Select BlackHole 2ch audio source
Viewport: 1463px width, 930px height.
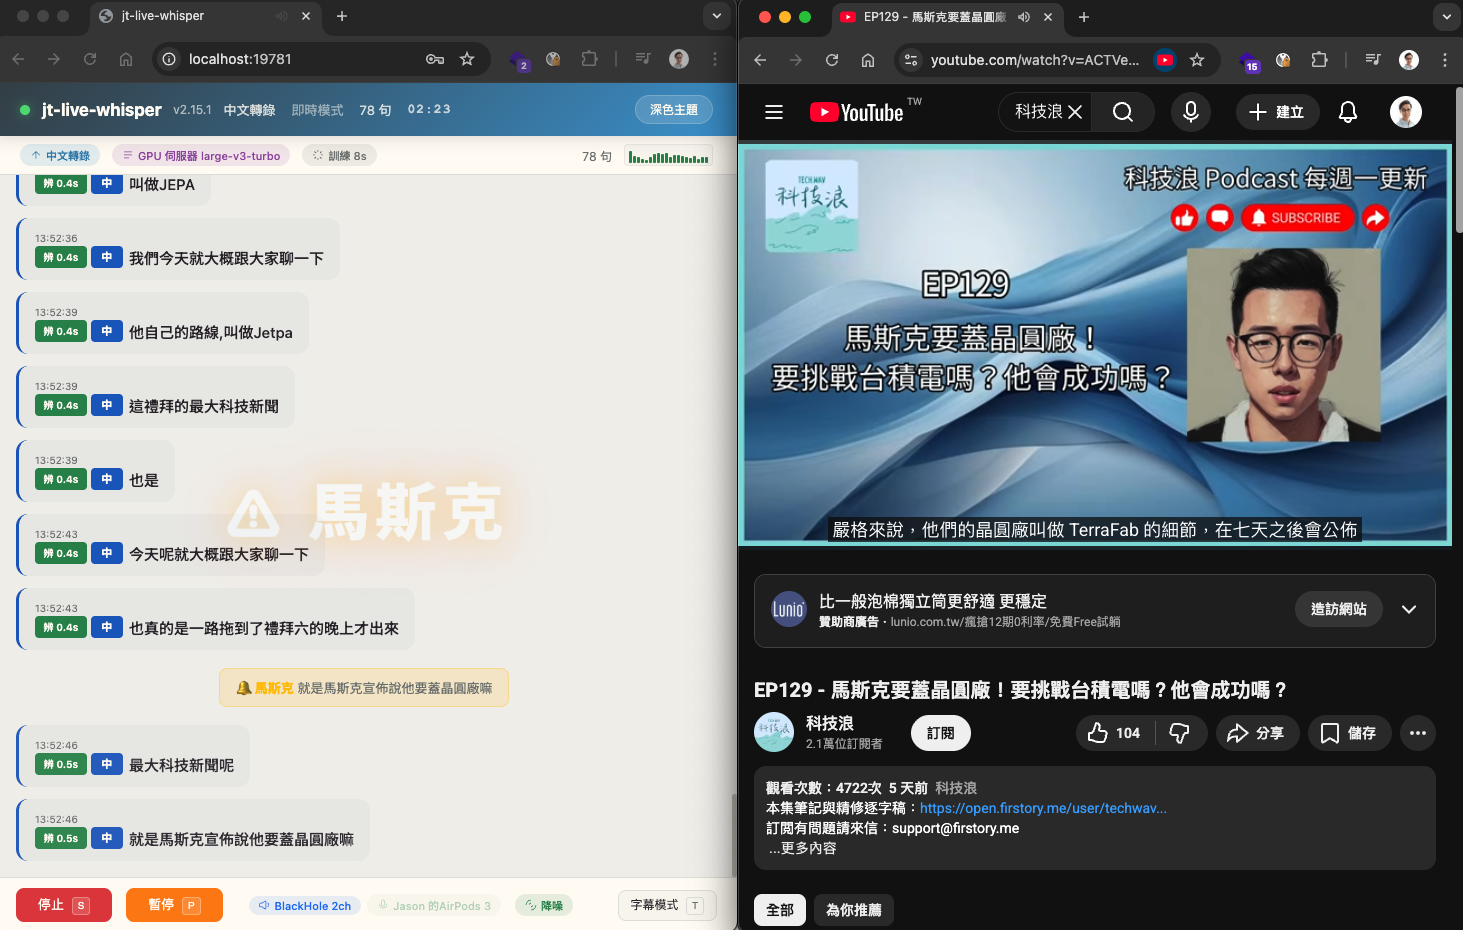coord(305,905)
